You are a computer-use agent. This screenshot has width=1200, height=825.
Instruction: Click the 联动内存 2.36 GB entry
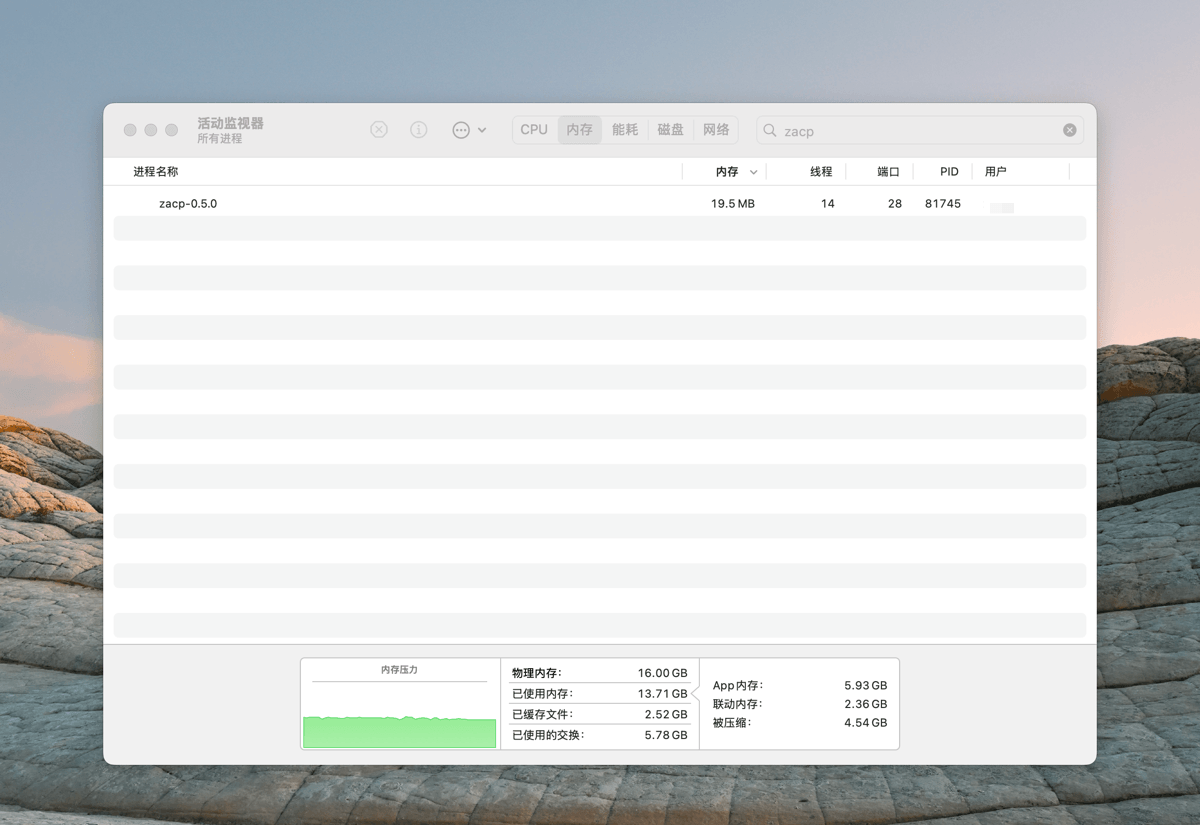(800, 704)
